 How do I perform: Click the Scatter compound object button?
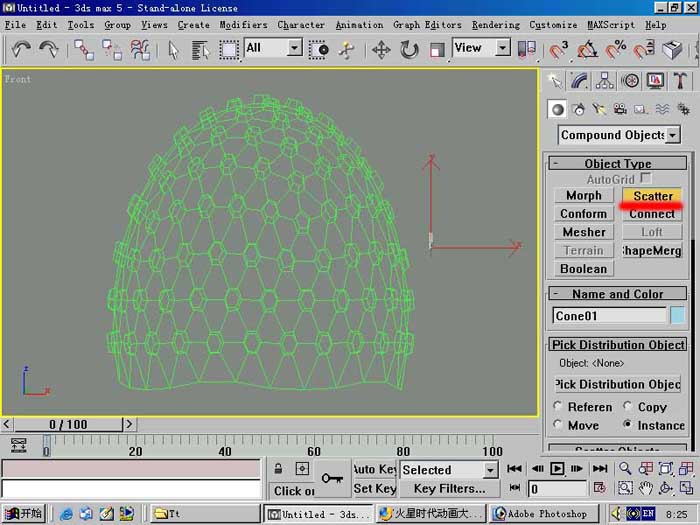(x=652, y=196)
